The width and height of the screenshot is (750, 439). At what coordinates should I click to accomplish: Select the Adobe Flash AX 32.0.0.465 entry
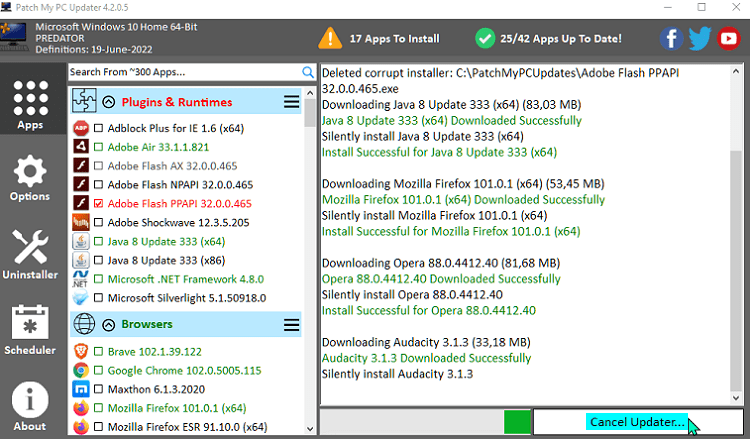tap(172, 166)
